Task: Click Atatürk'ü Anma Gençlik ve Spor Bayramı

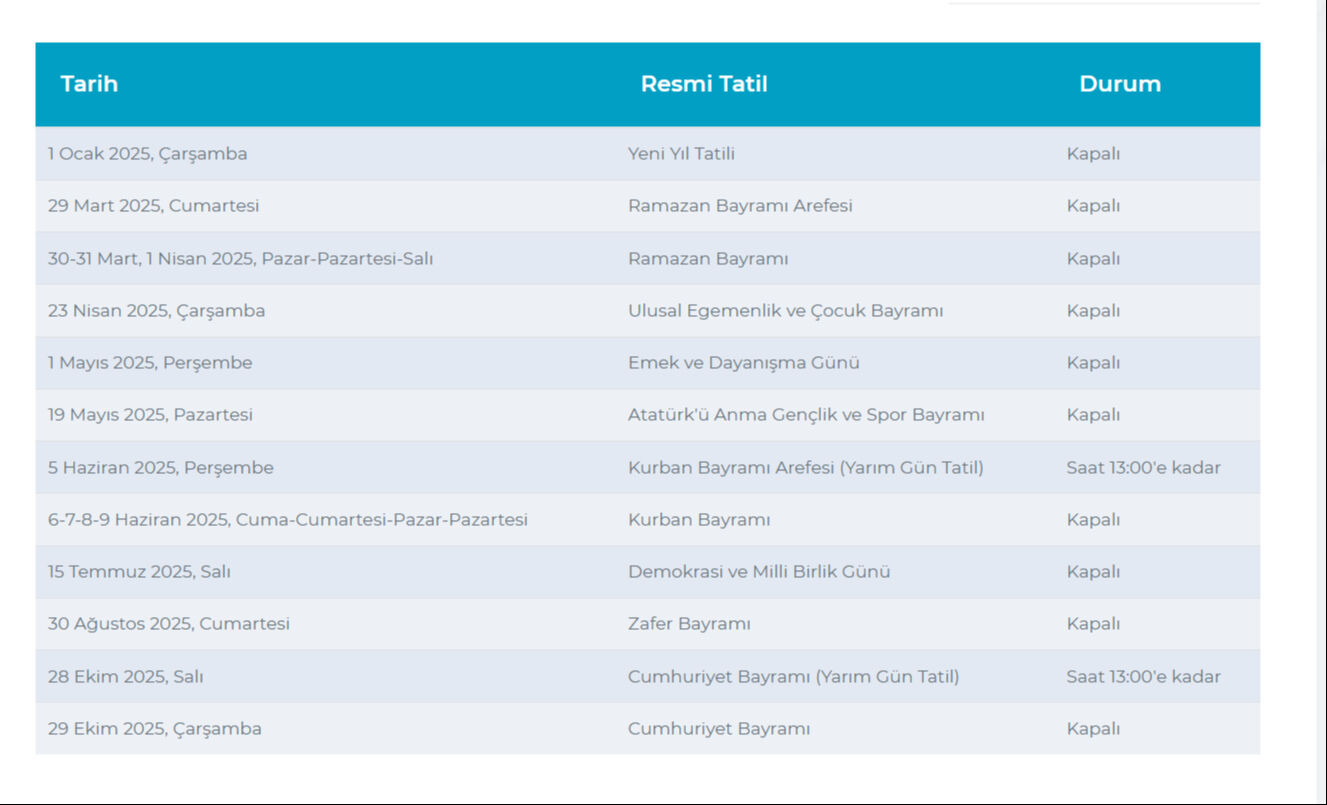Action: click(806, 415)
